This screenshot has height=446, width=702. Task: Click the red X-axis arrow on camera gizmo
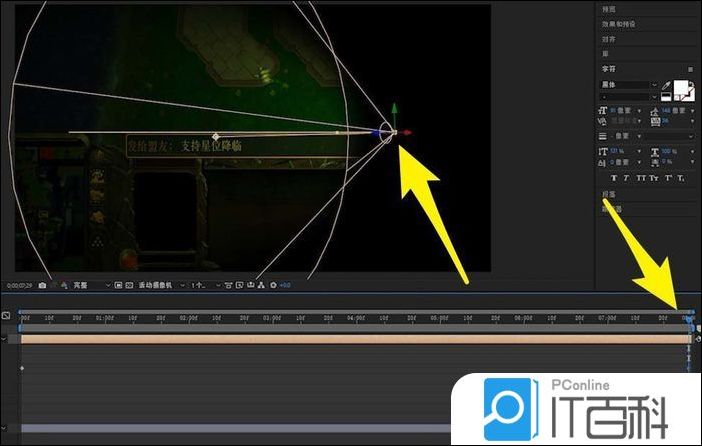[x=407, y=133]
